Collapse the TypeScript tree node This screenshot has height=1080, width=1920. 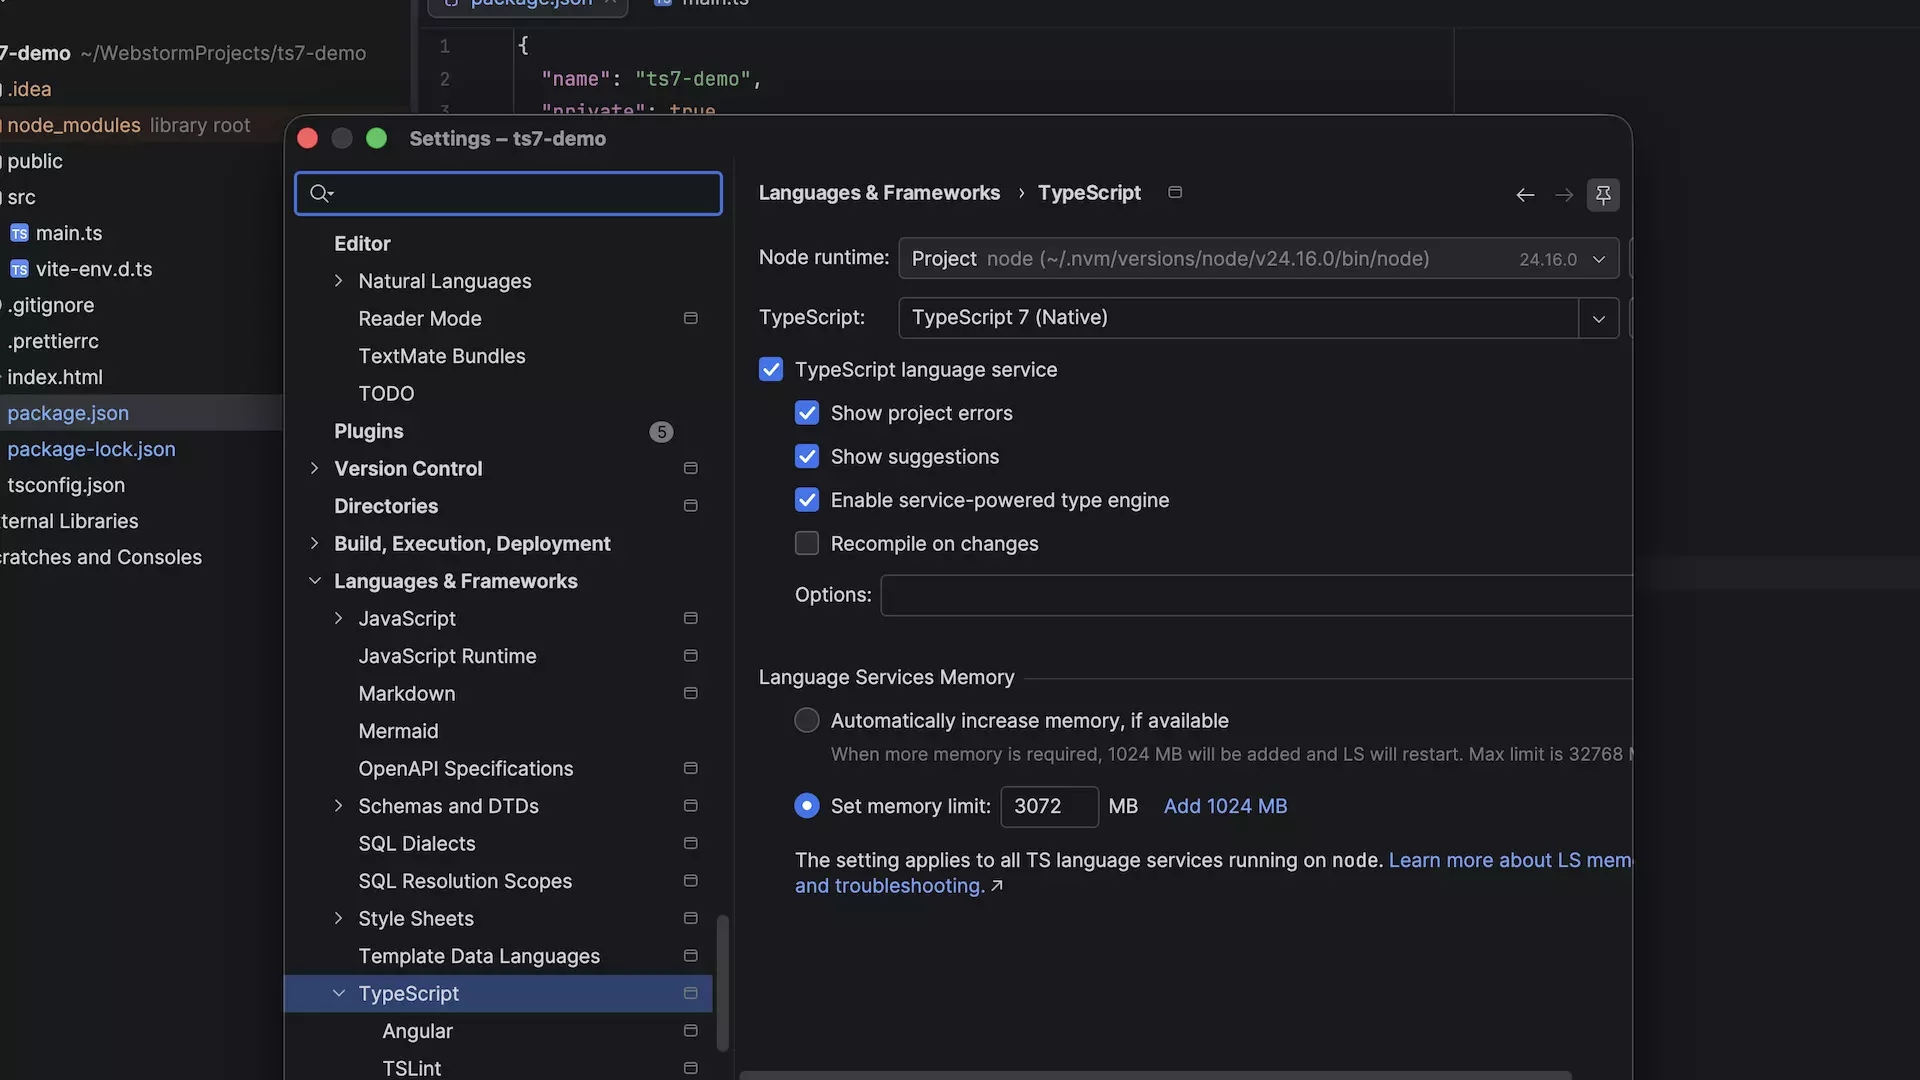[x=338, y=993]
